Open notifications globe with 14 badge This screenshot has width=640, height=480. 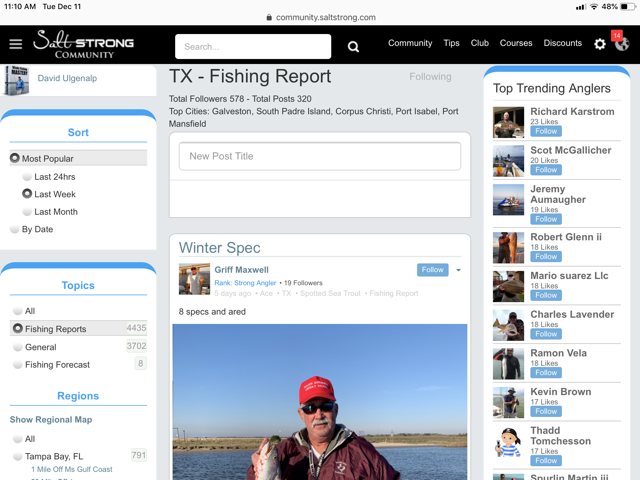[x=622, y=42]
